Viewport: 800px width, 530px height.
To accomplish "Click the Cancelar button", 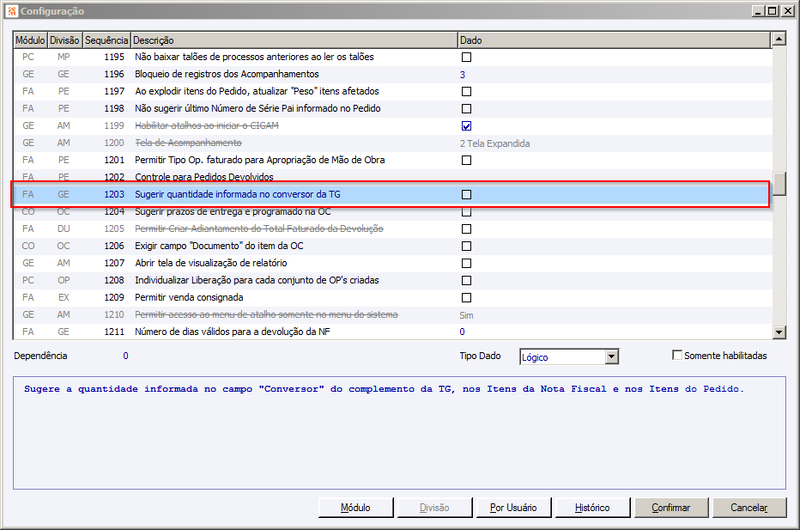I will point(749,508).
